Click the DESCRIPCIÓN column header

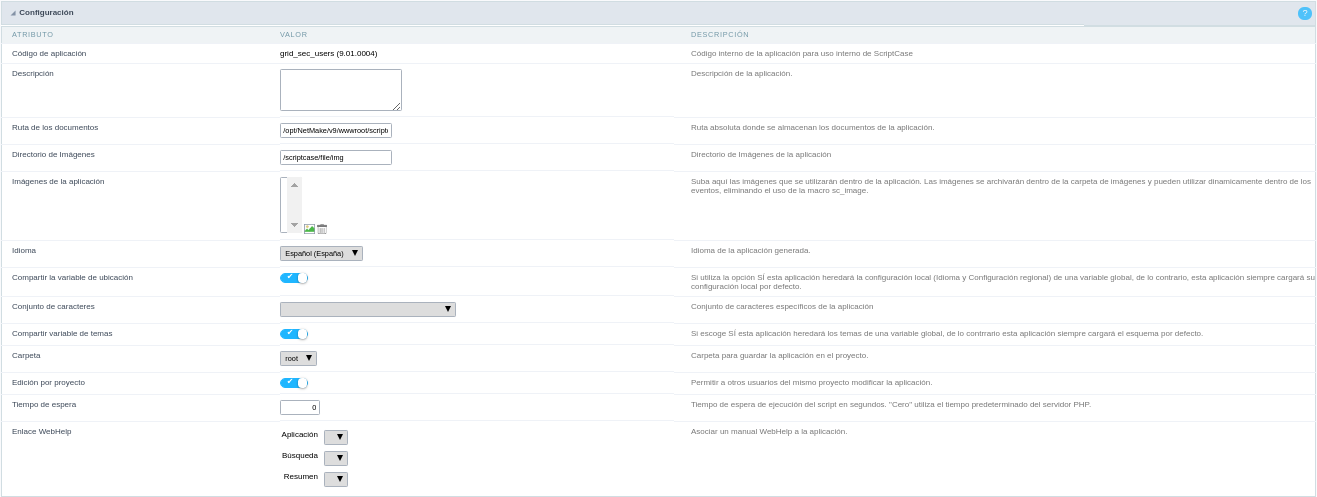(720, 35)
